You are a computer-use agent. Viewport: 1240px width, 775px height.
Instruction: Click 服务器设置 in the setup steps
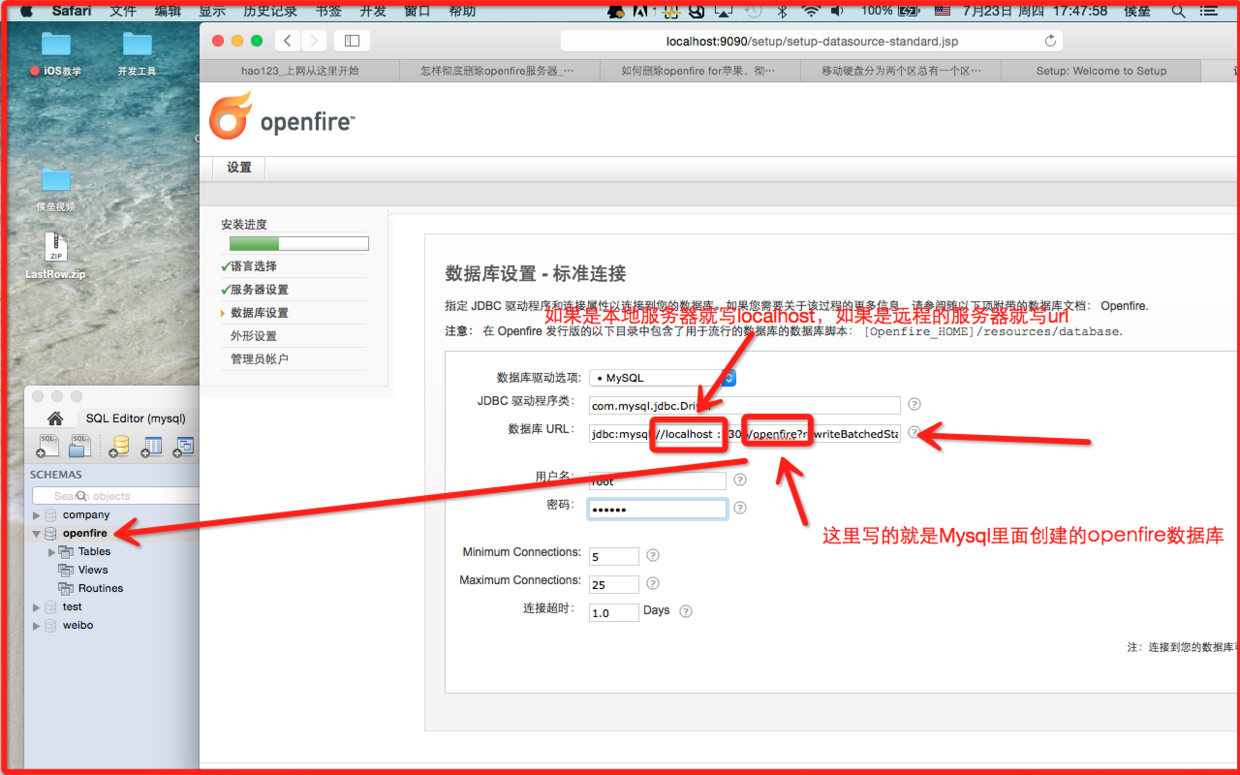pos(259,289)
